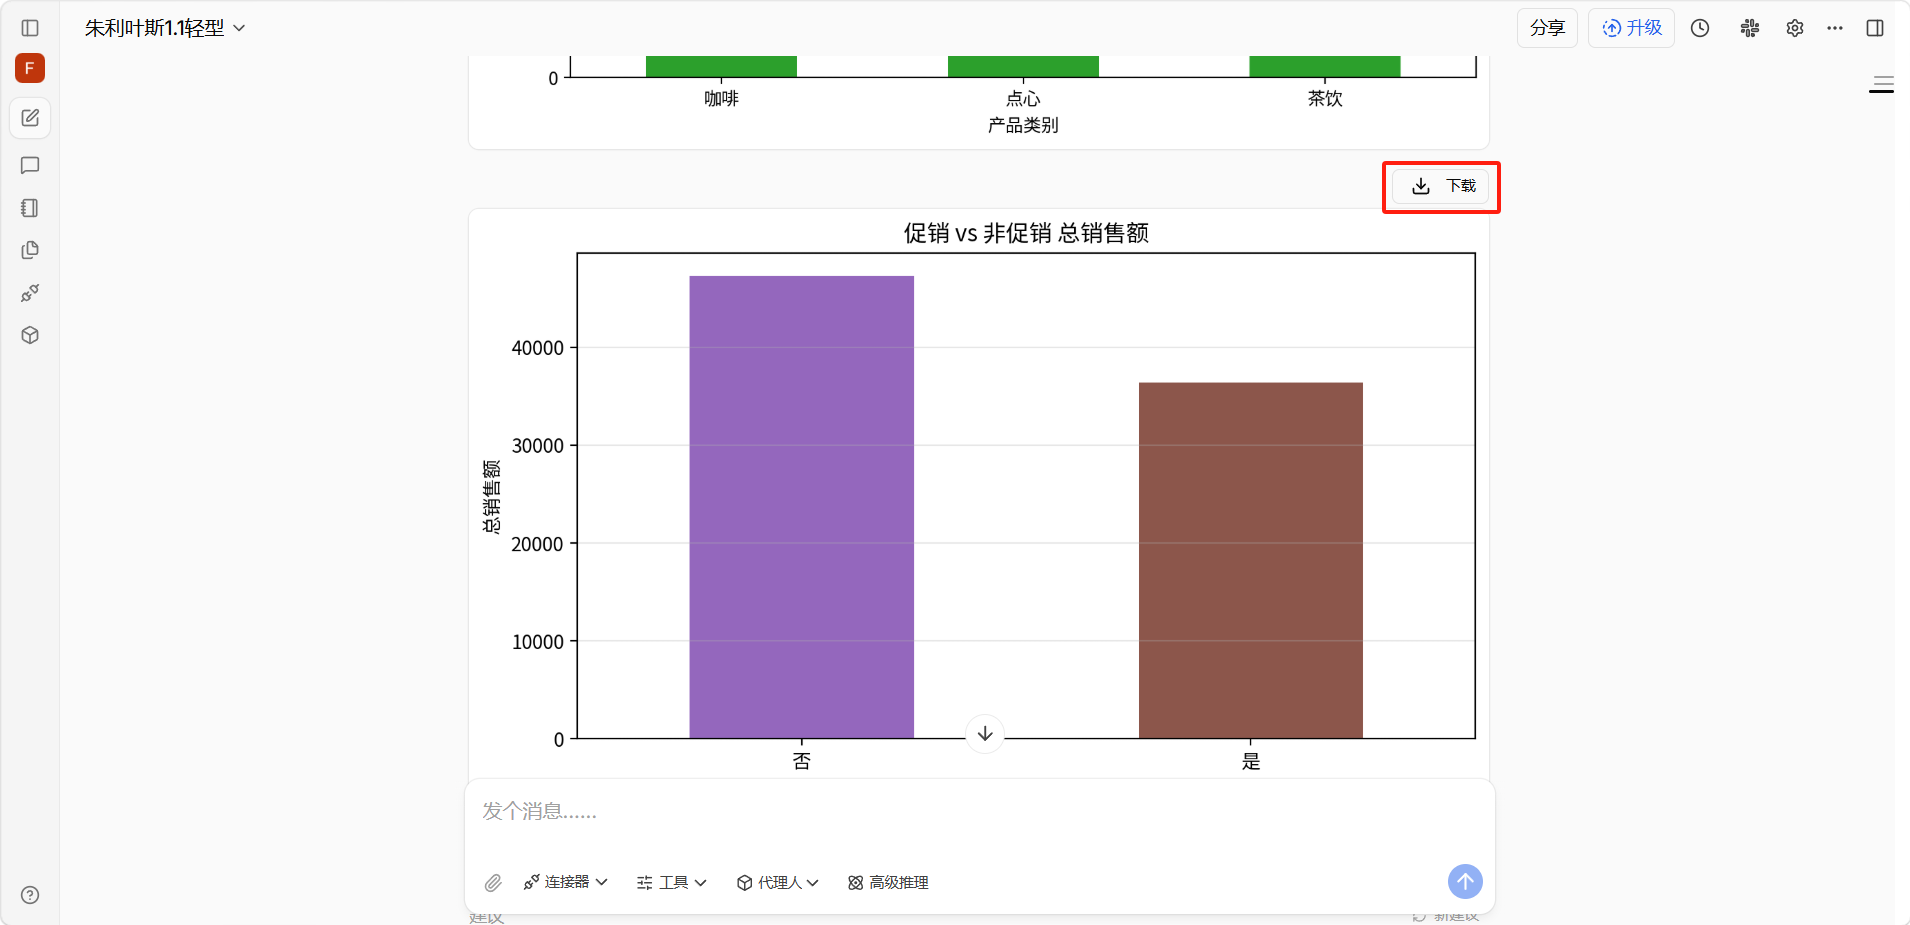This screenshot has height=925, width=1910.
Task: Jump to bottom with down arrow button
Action: [x=985, y=734]
